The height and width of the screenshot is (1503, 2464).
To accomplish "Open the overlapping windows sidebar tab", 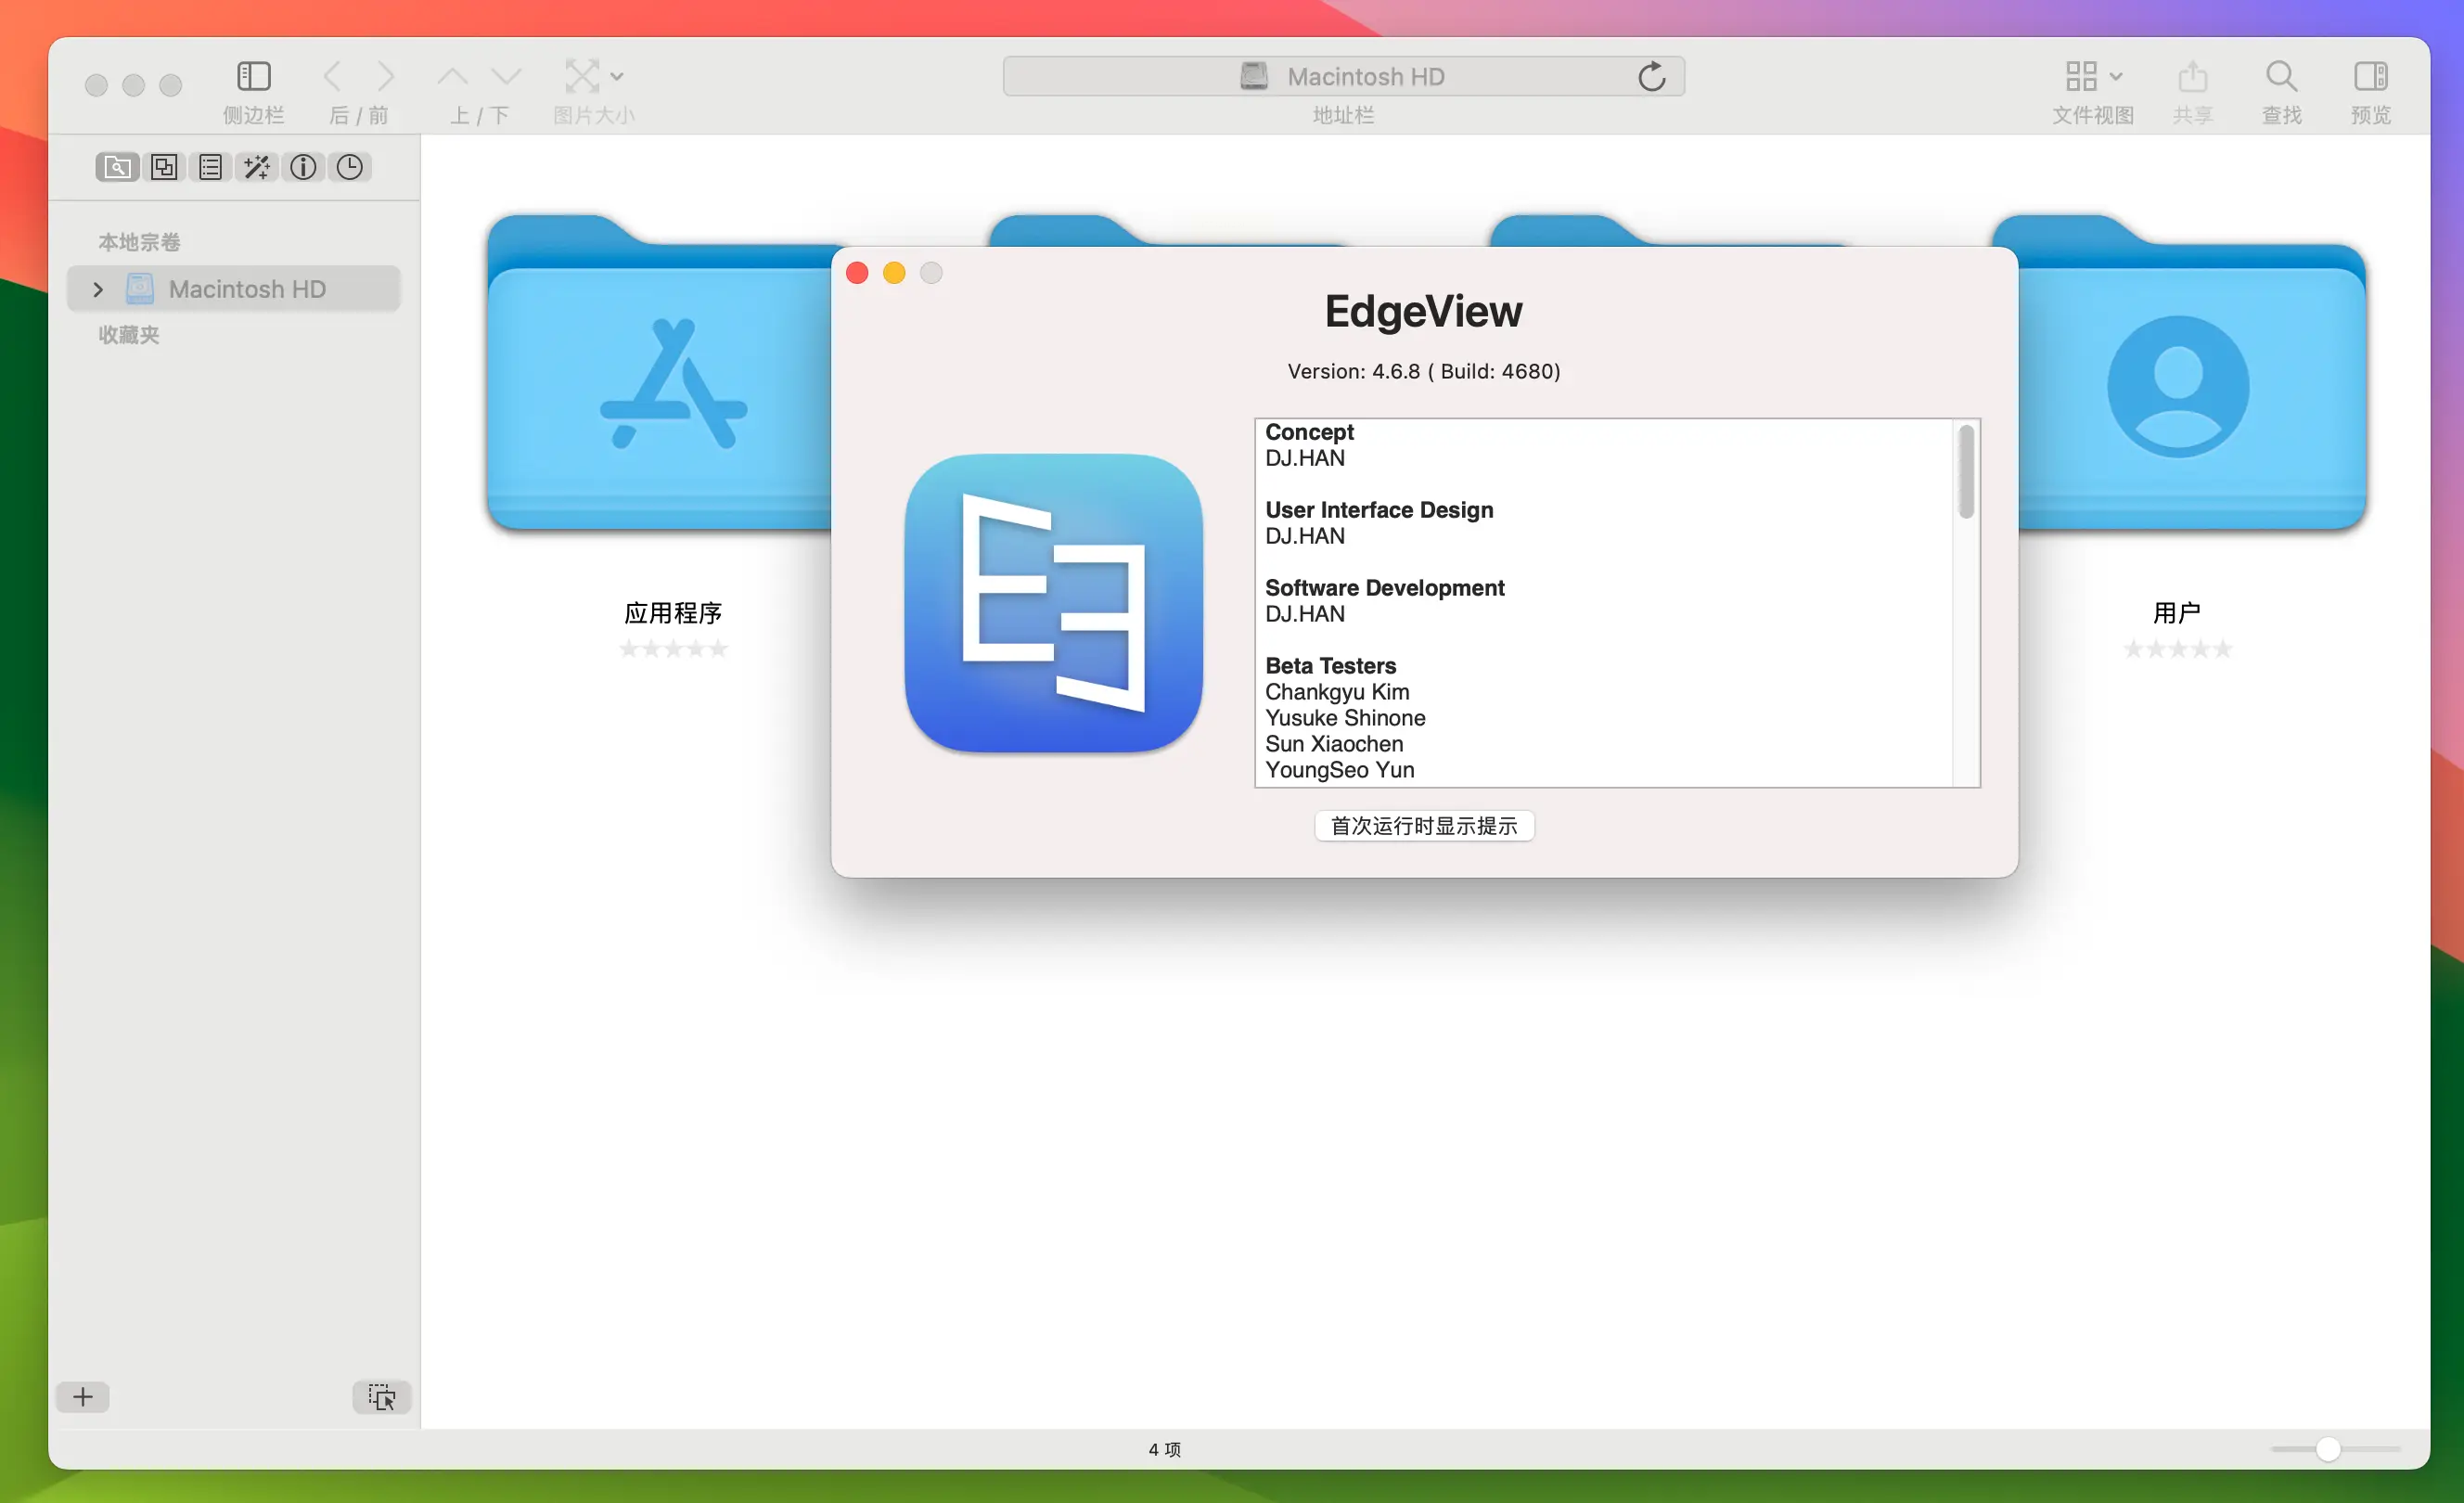I will coord(164,167).
